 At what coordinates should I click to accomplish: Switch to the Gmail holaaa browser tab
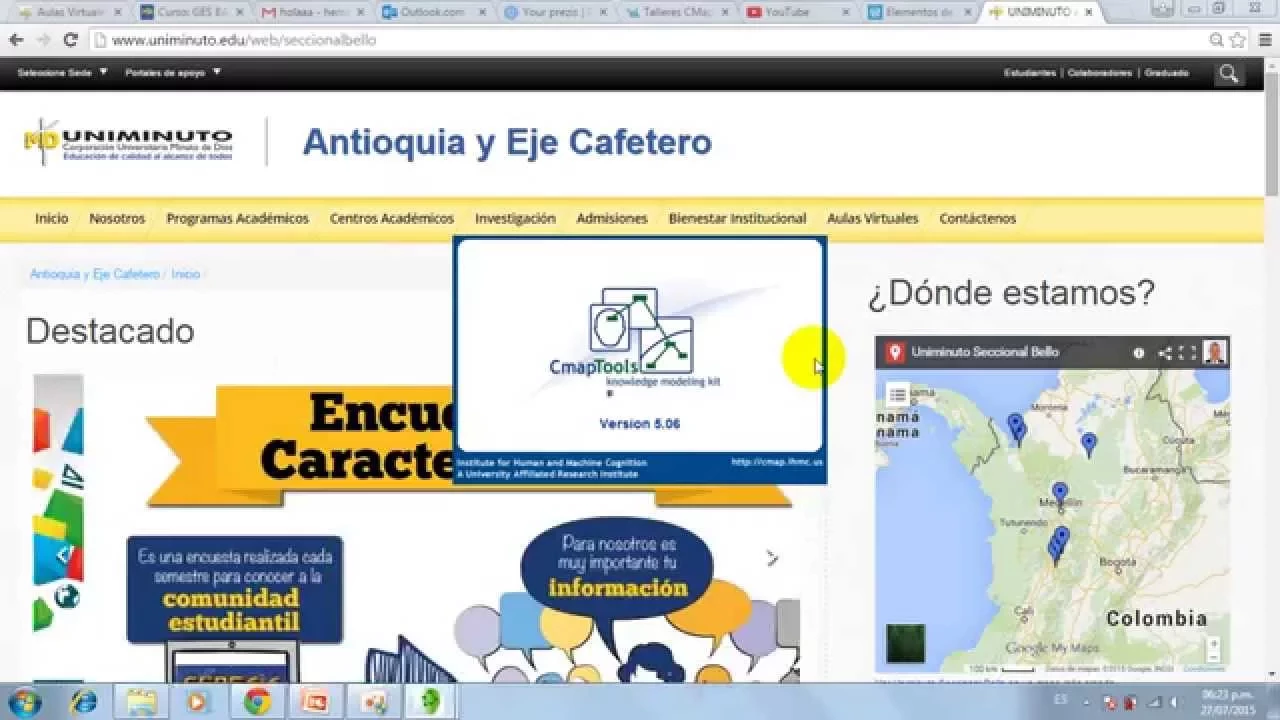(313, 12)
